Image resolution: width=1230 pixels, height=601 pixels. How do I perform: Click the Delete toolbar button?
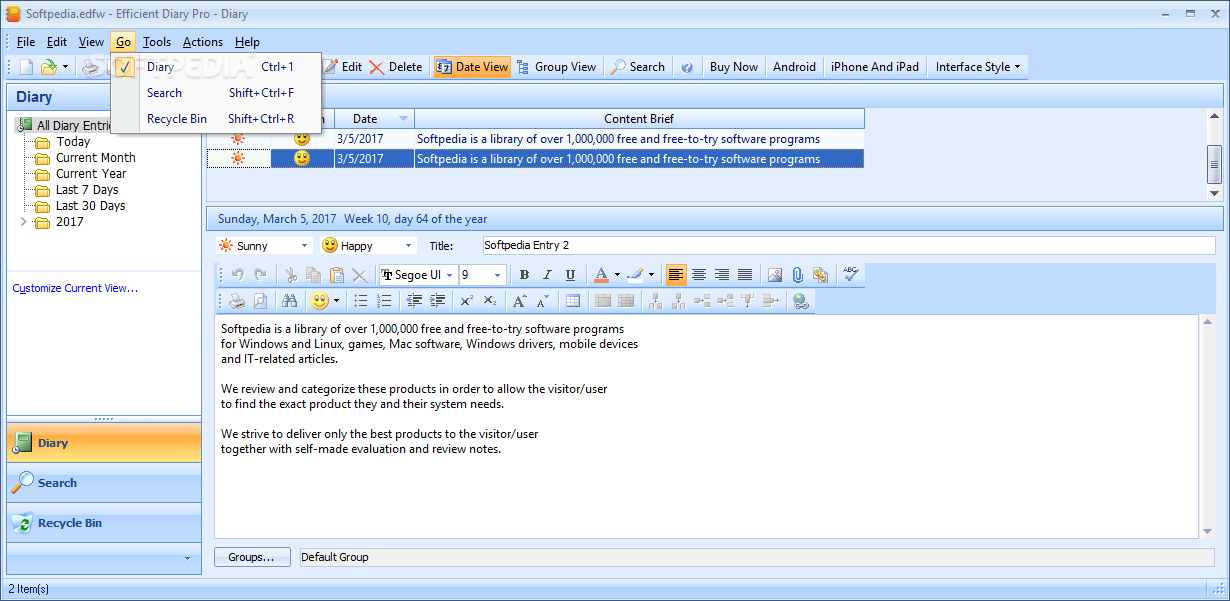395,67
